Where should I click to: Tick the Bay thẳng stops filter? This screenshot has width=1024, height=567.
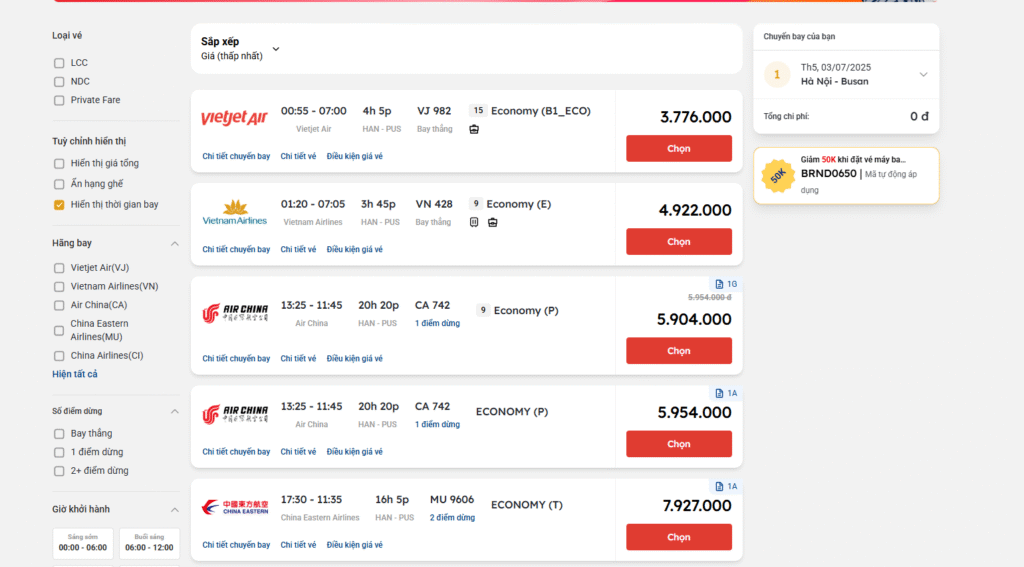coord(59,434)
